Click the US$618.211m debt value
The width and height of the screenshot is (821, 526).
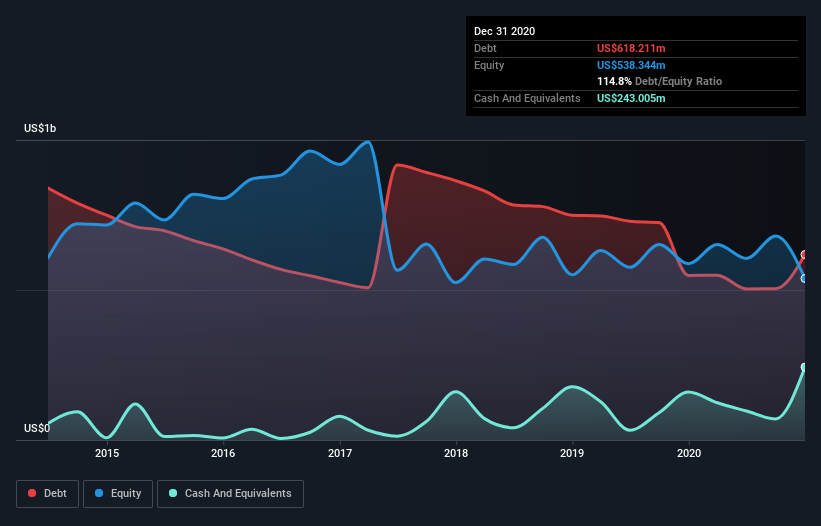click(631, 48)
